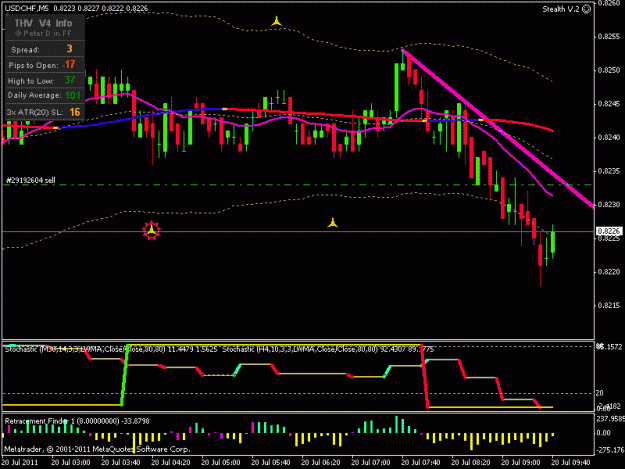
Task: Click the -275.176 scale value in the Retracement pane
Action: pos(609,450)
